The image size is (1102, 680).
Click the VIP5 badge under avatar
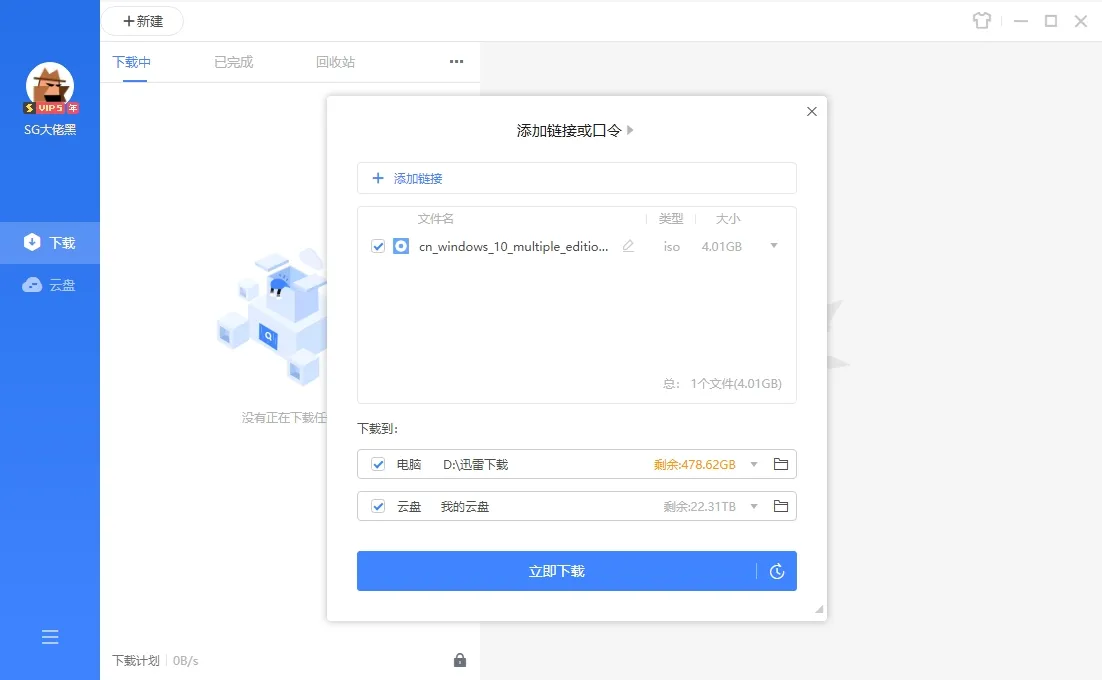pyautogui.click(x=51, y=108)
